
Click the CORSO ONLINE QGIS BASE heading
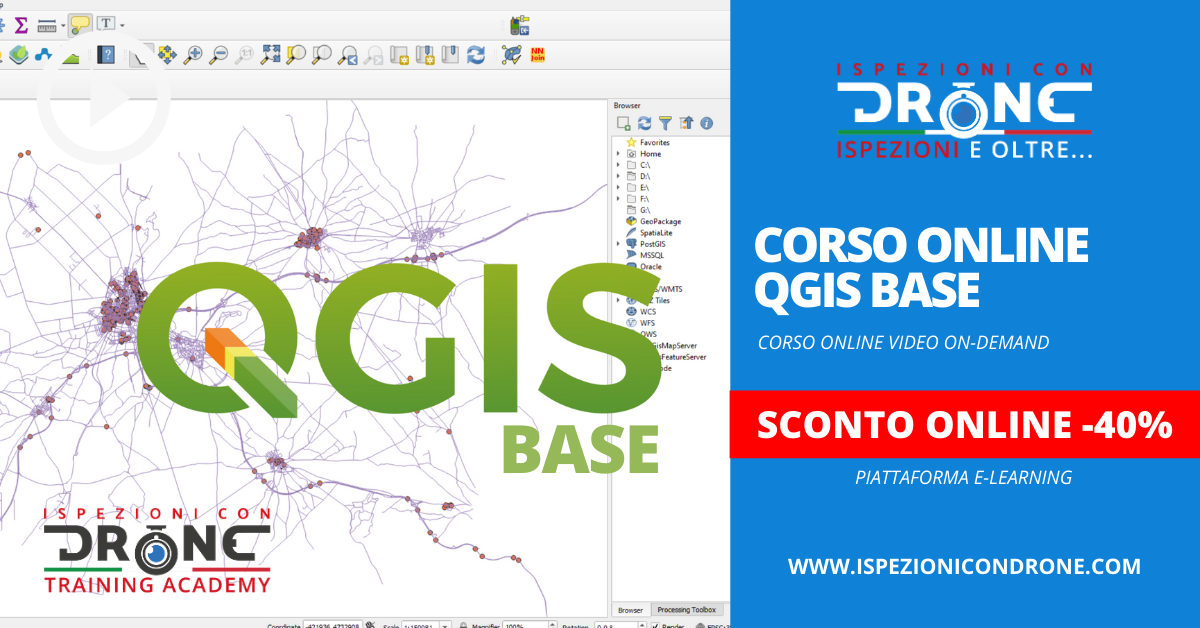click(920, 268)
